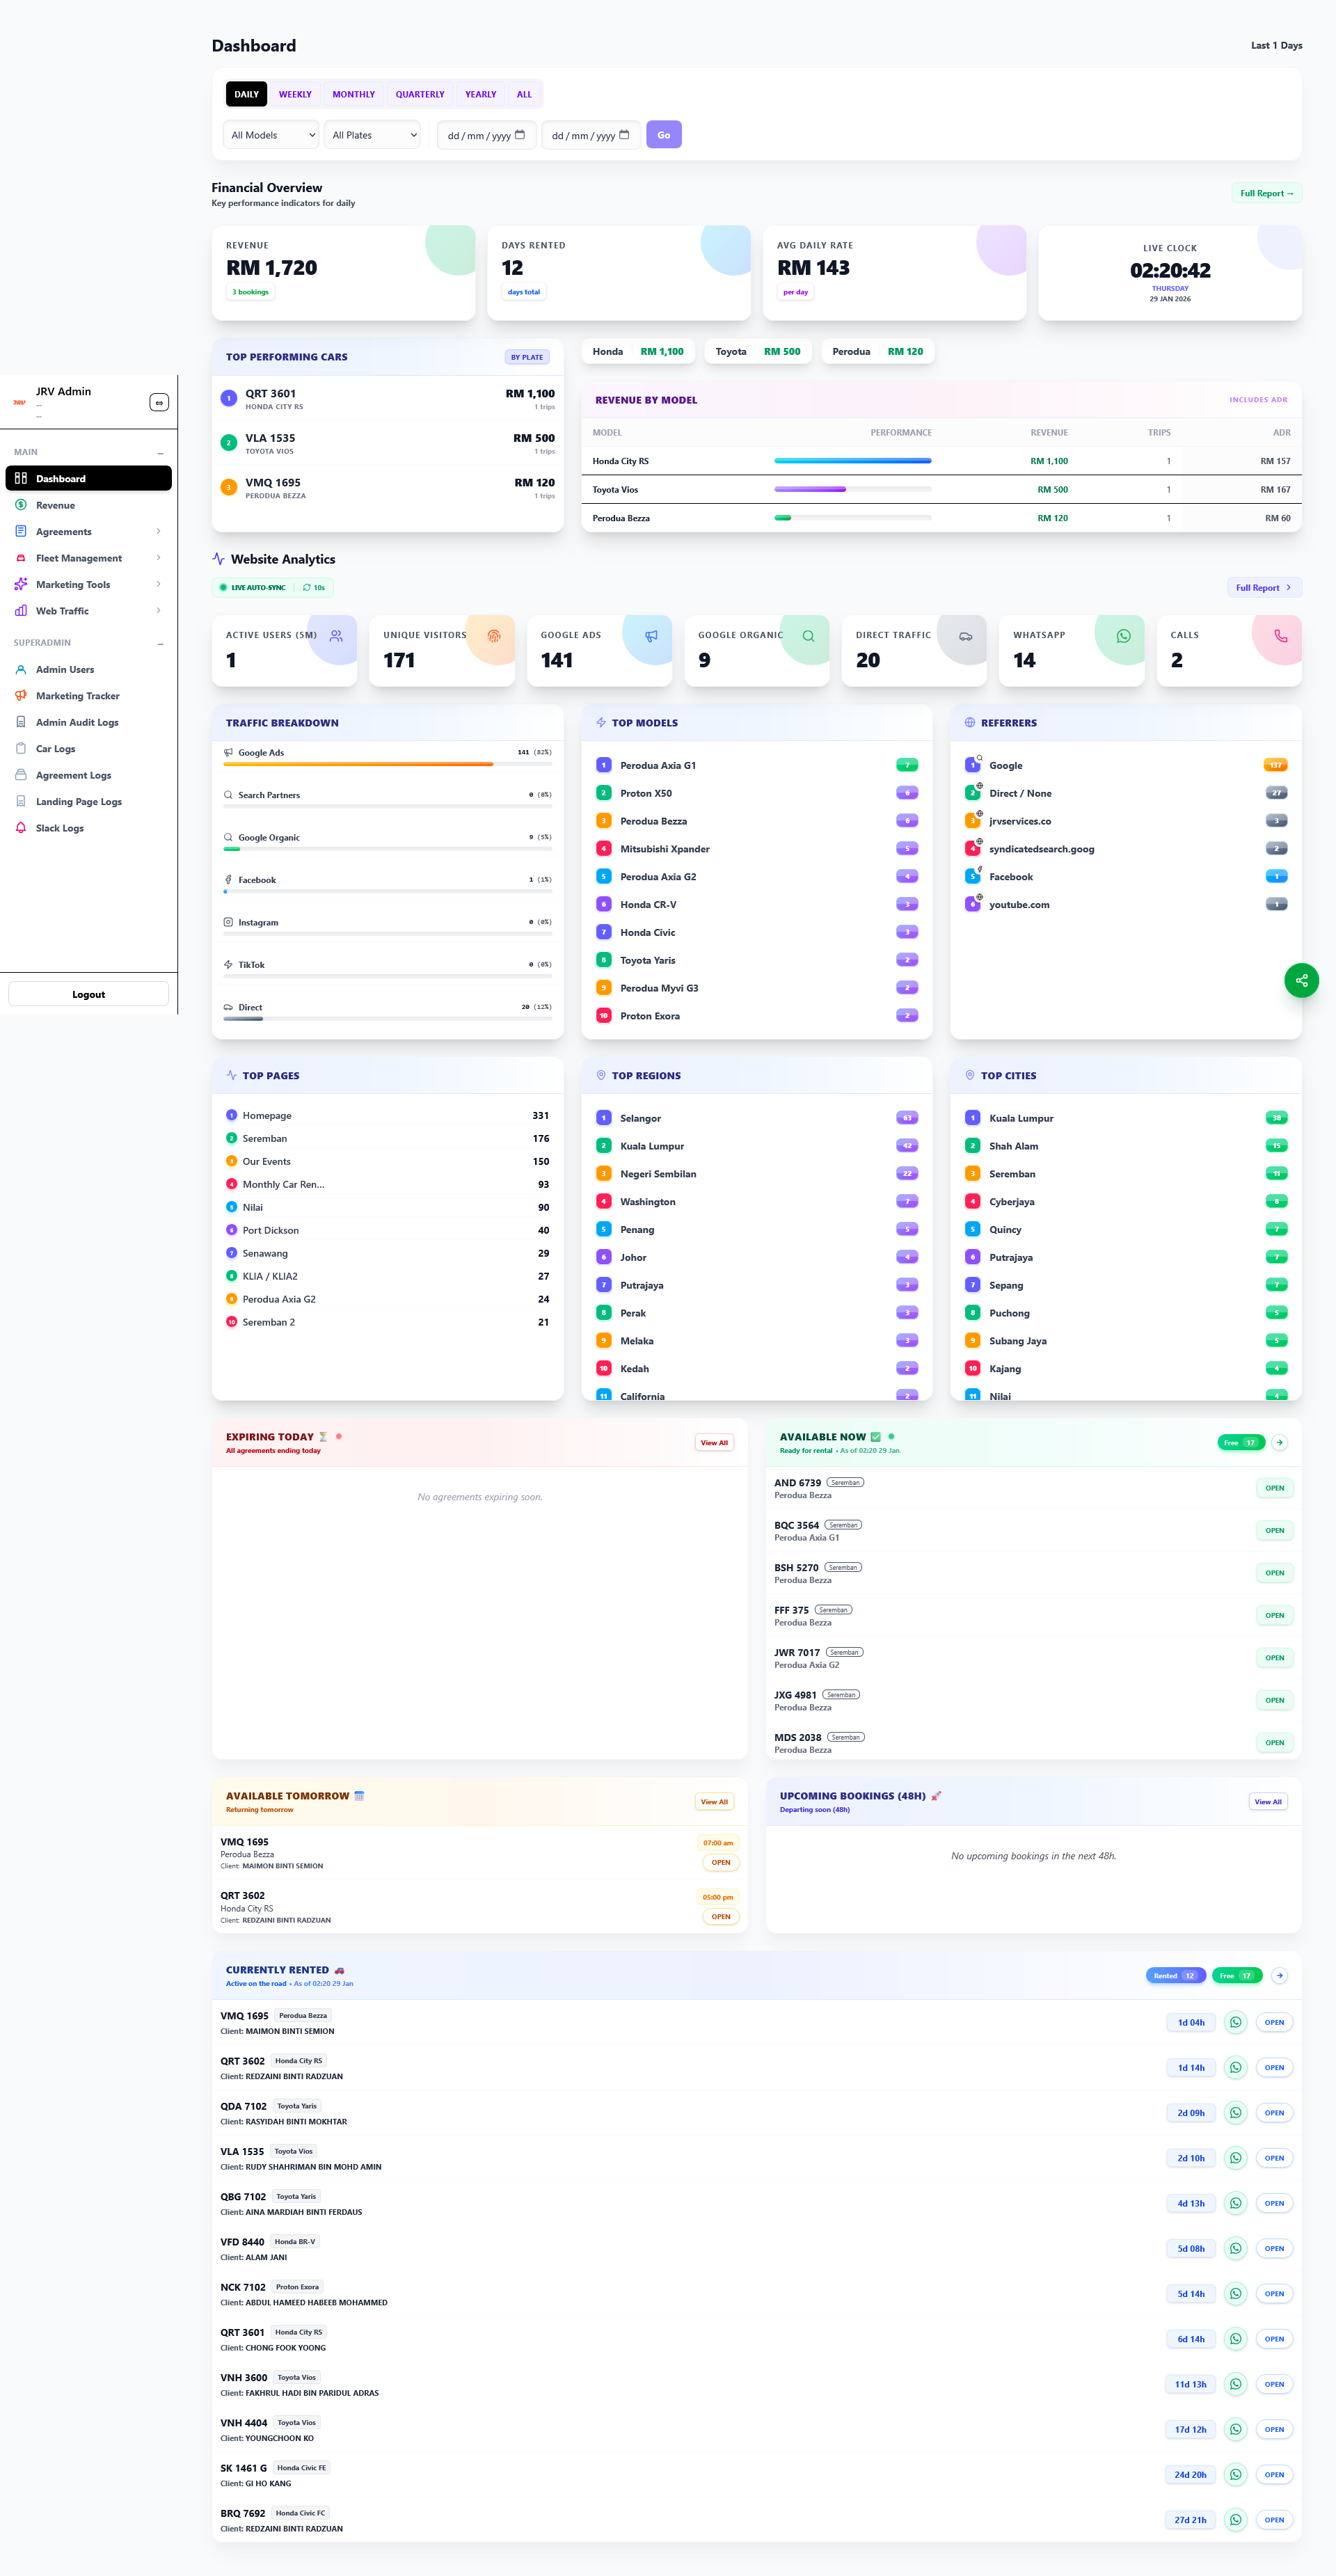
Task: Click WhatsApp icon for VMQ 1695 rental
Action: pyautogui.click(x=1235, y=2022)
